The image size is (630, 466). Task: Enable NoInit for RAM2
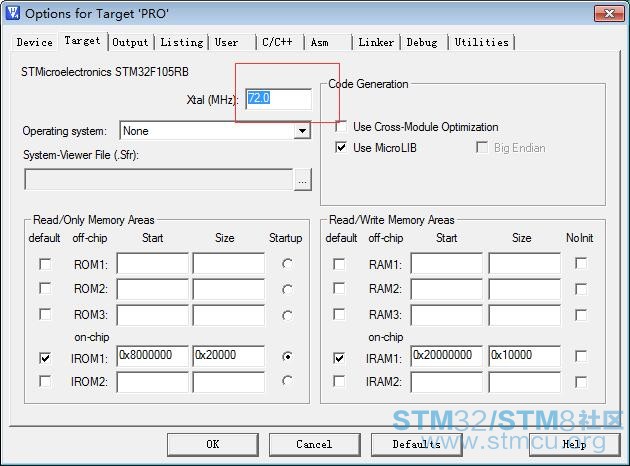[x=581, y=289]
